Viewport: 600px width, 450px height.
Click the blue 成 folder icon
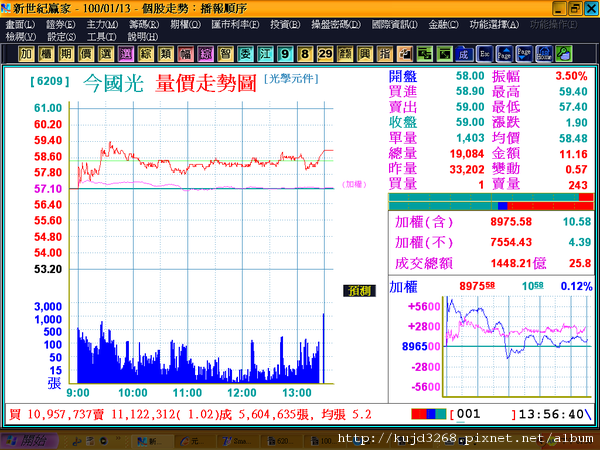[x=464, y=54]
